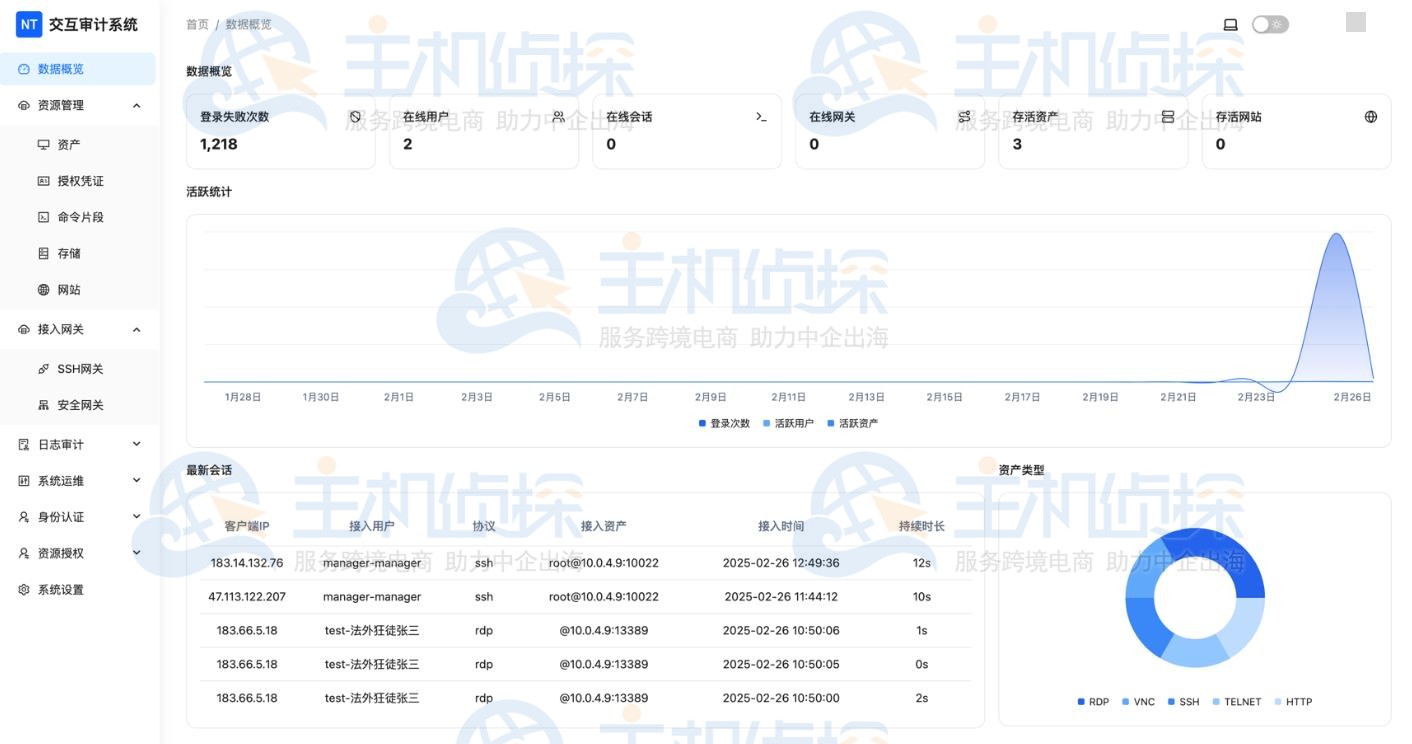Screen dimensions: 1412x744
Task: Click the 接入时间 column header
Action: pyautogui.click(x=781, y=526)
